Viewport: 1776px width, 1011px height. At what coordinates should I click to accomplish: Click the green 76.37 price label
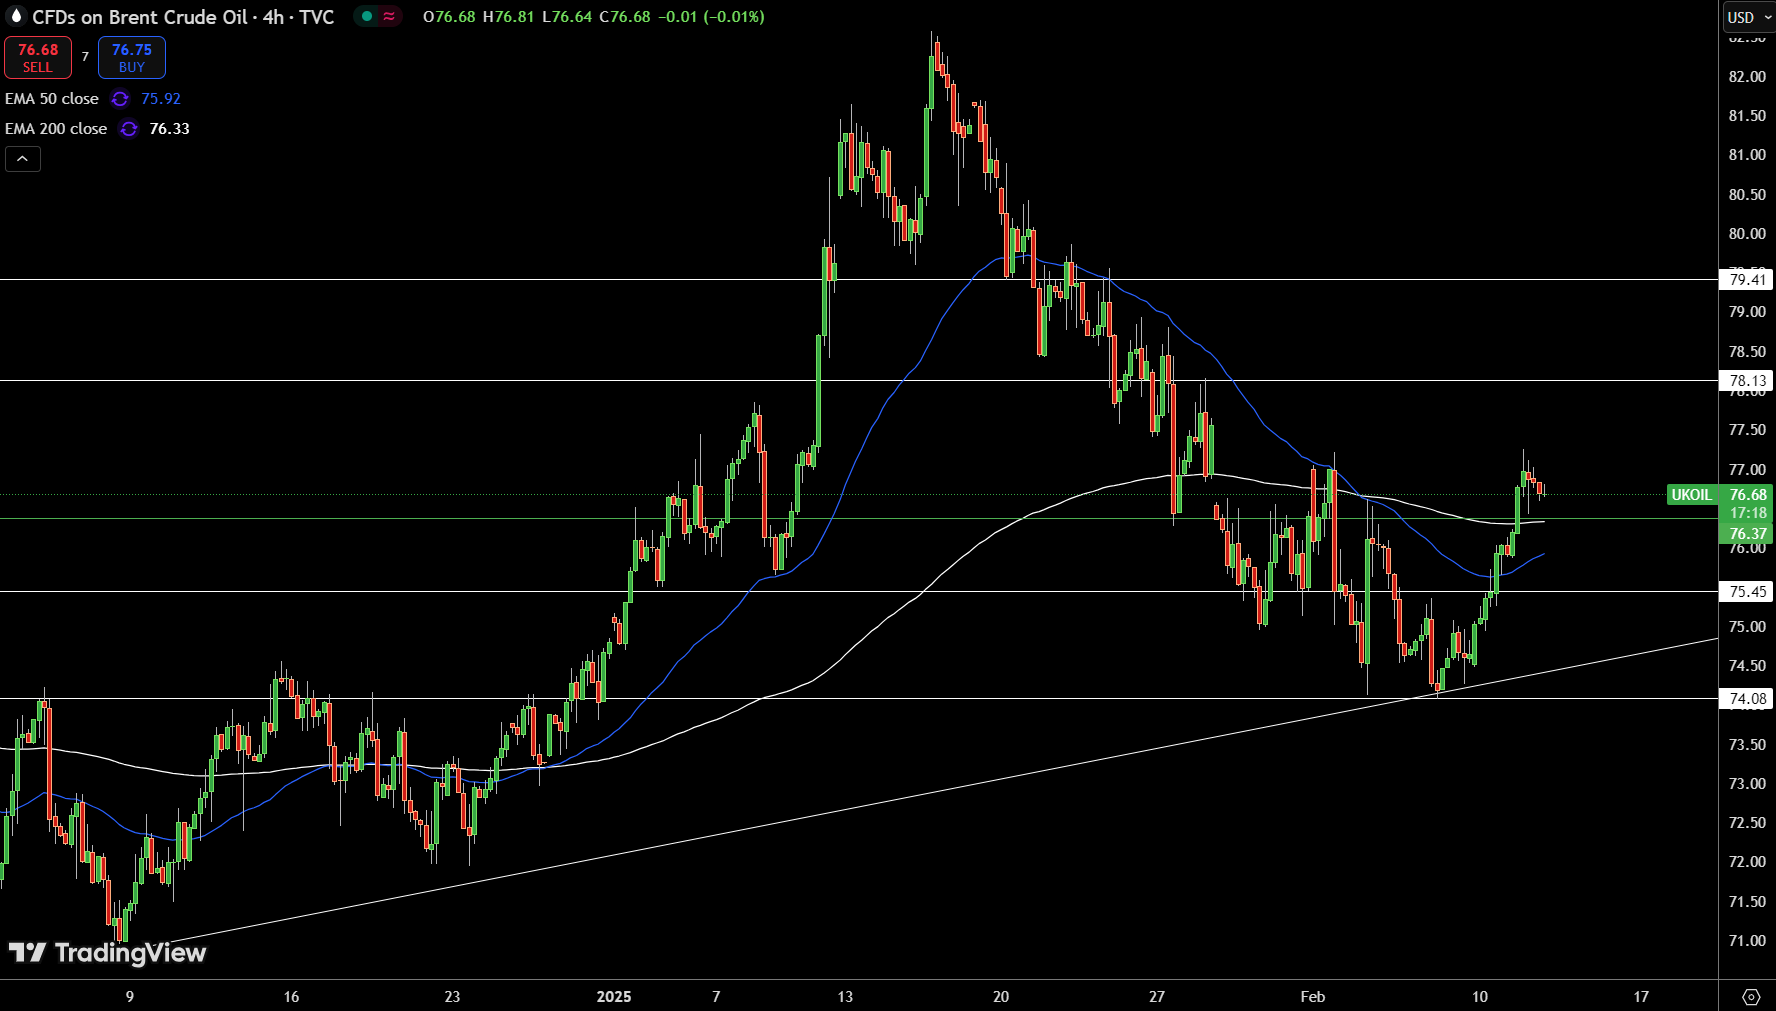tap(1747, 534)
